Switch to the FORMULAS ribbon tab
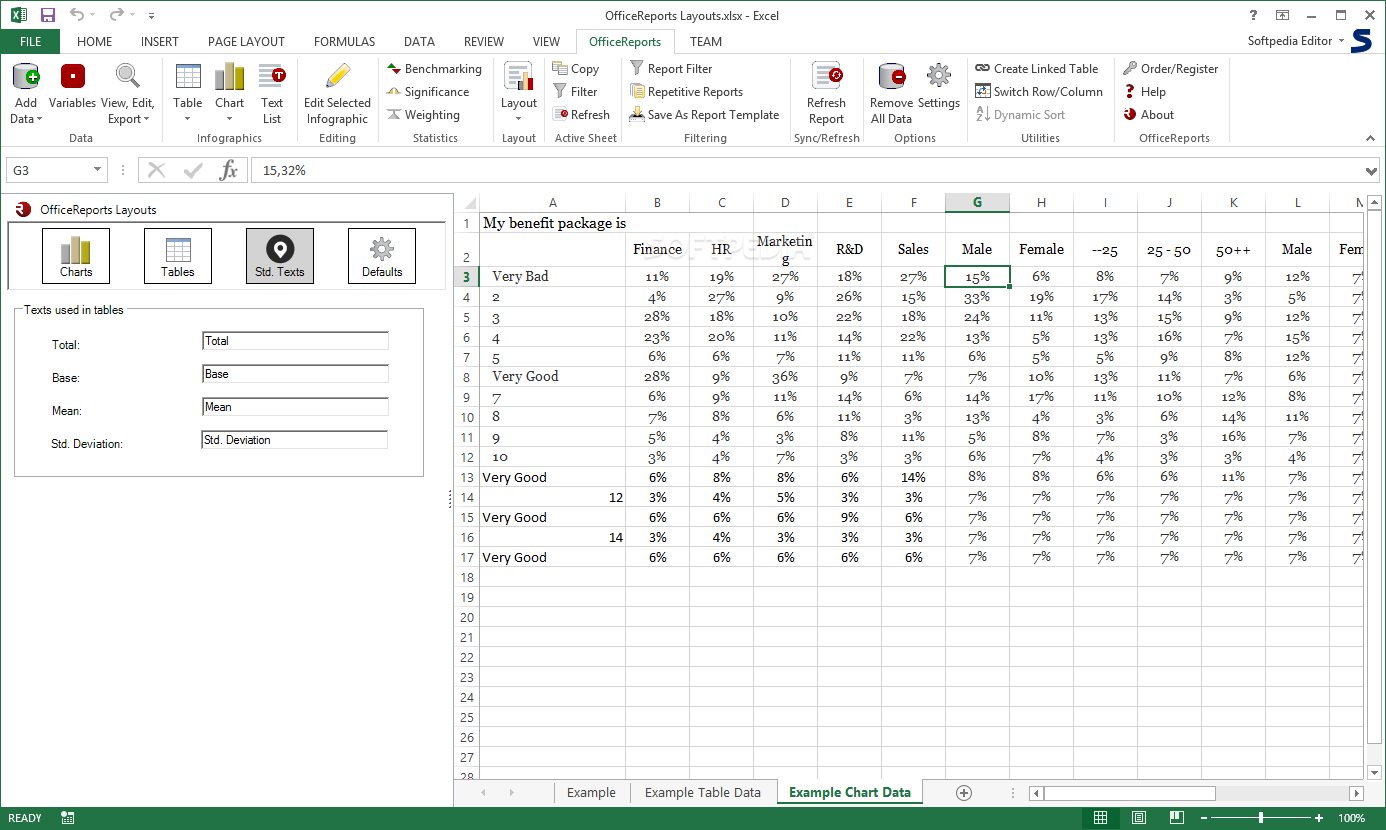 click(345, 41)
